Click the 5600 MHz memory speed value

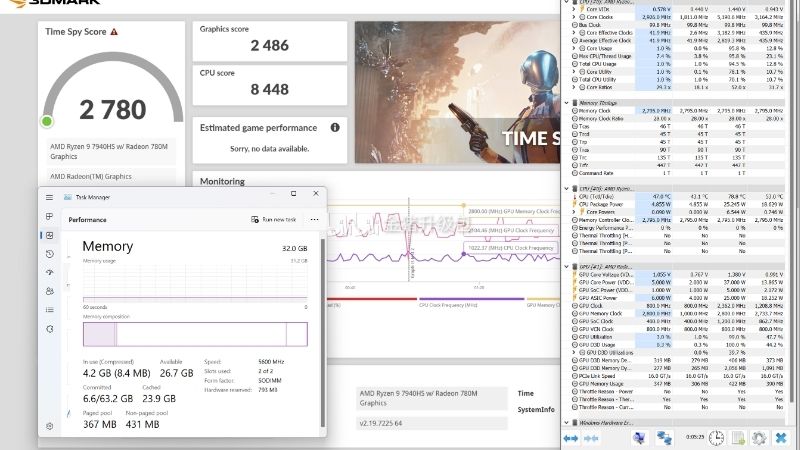pos(271,362)
